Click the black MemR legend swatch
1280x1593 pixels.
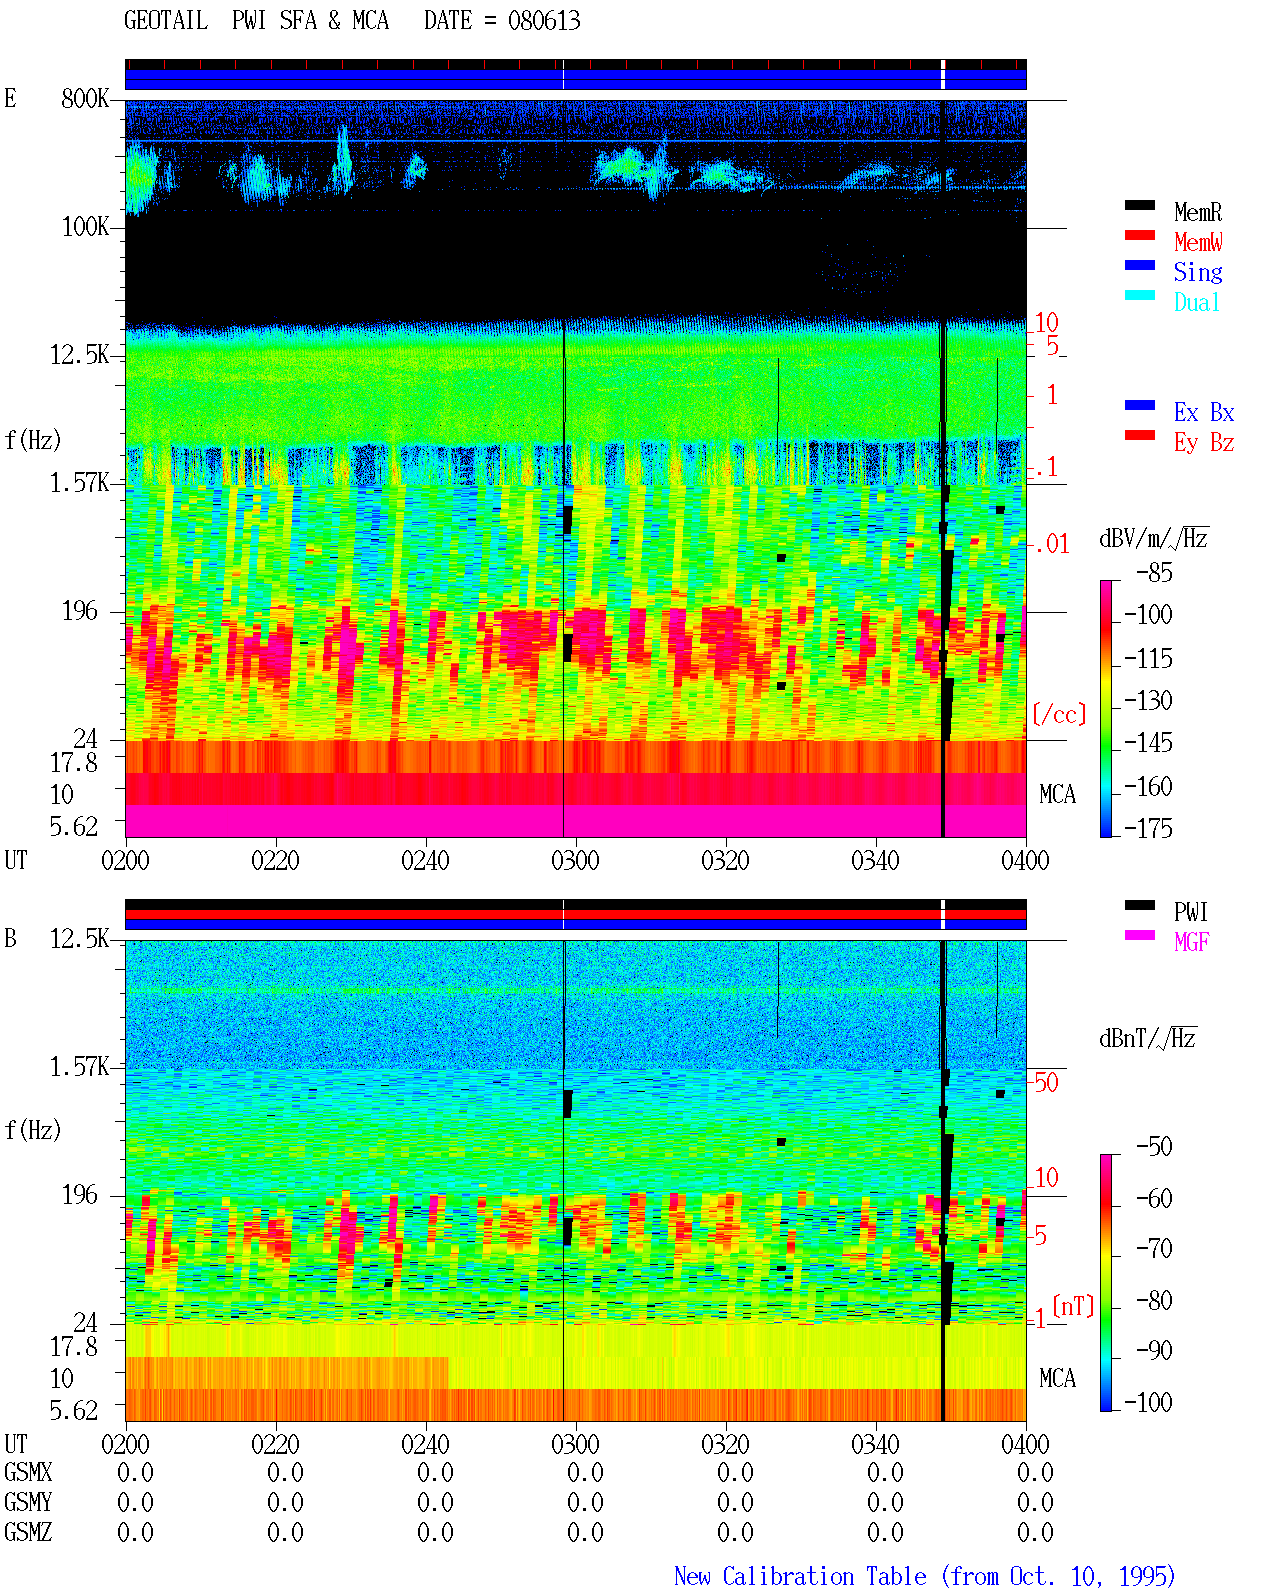coord(1139,205)
